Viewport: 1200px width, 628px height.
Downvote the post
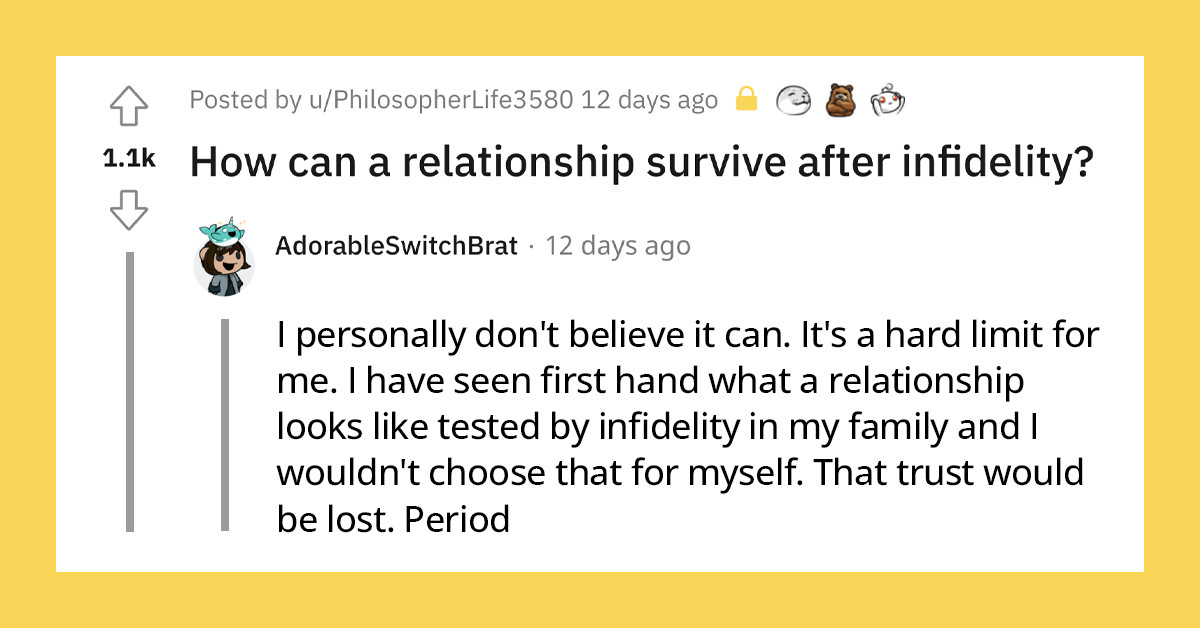[x=130, y=210]
